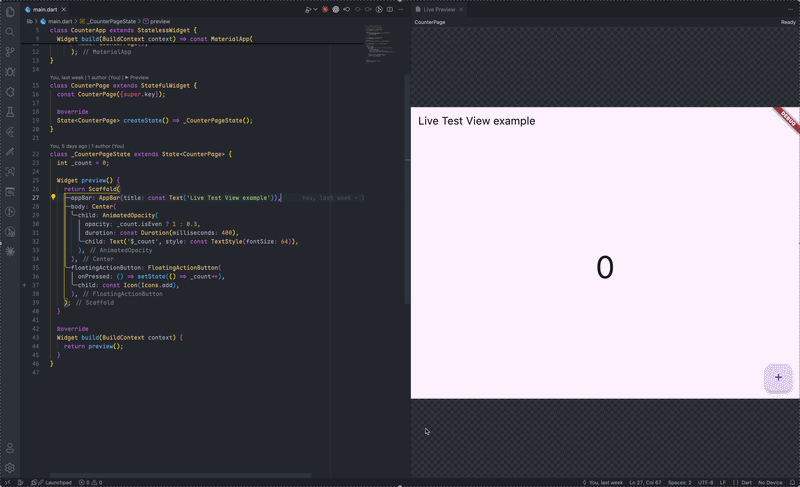Change encoding via UTF-8 status item

[x=705, y=482]
